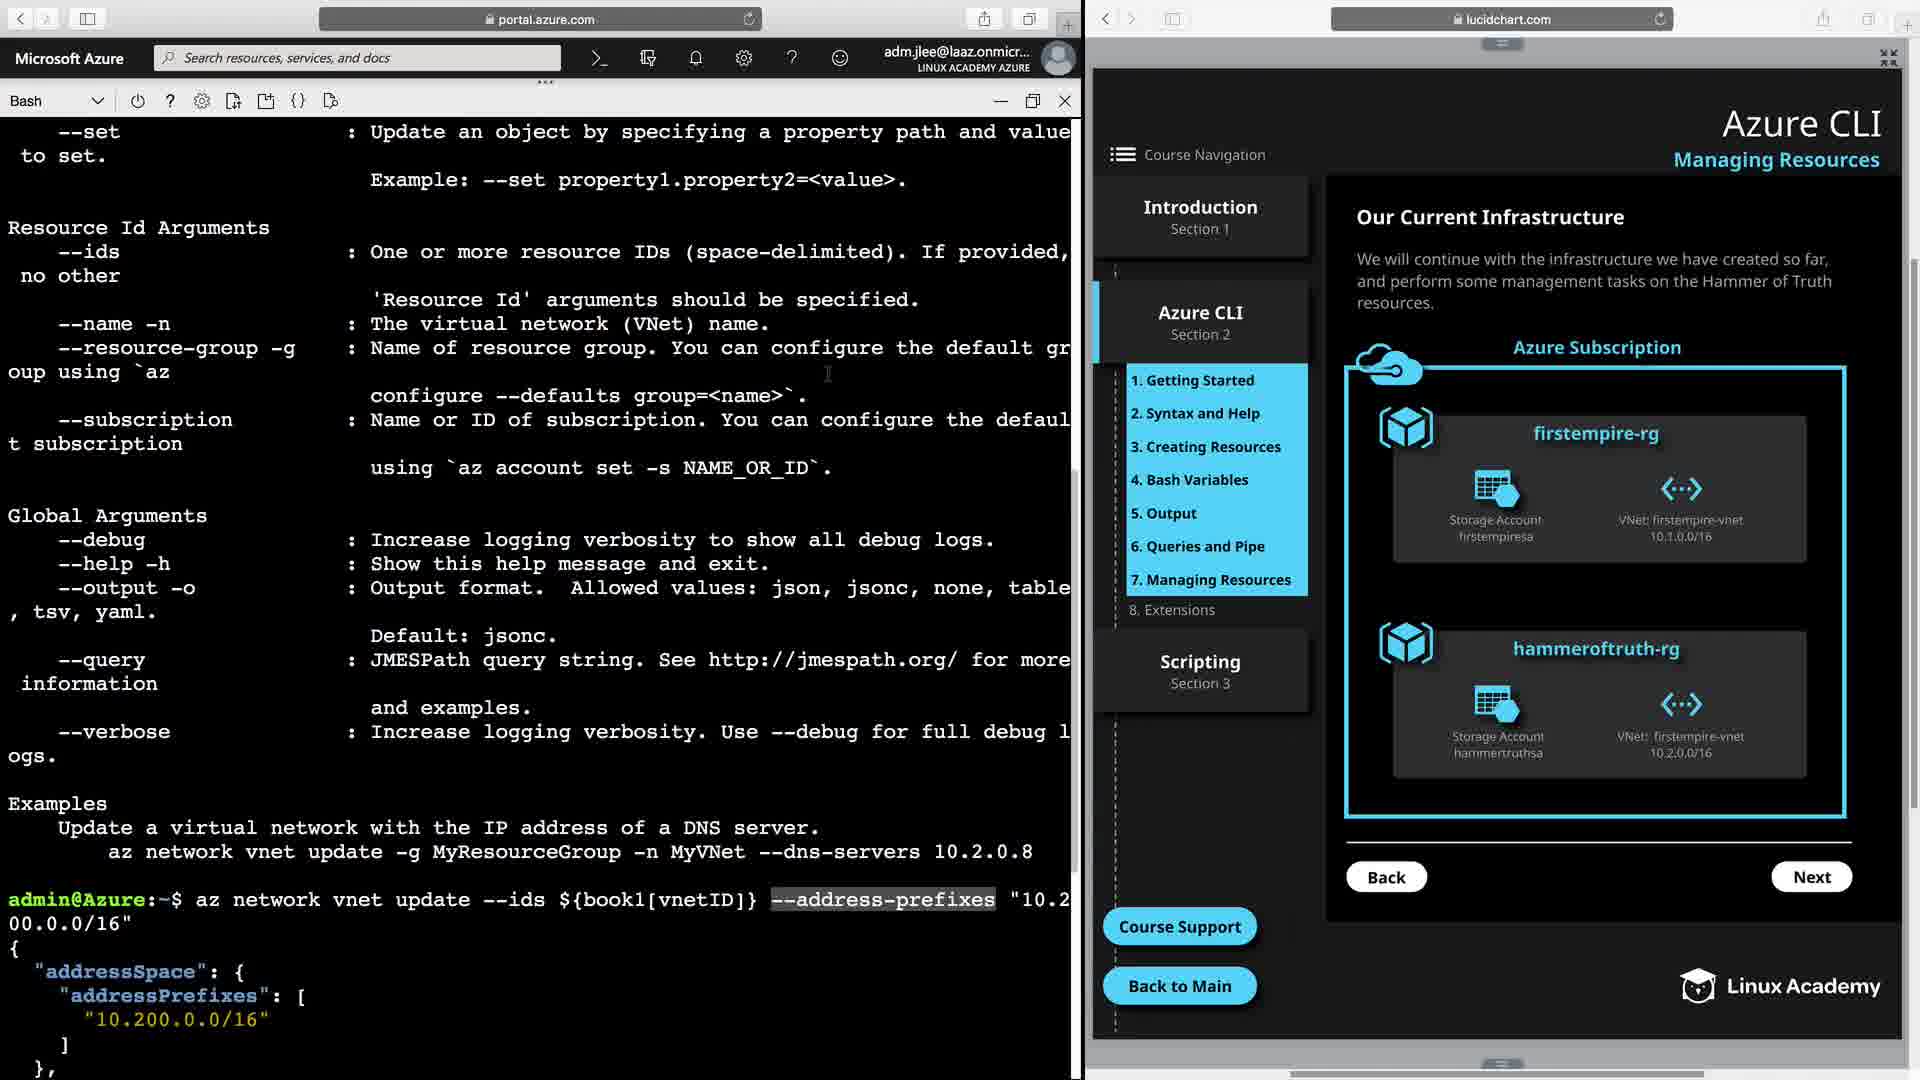The height and width of the screenshot is (1080, 1920).
Task: Select the 5. Output lesson
Action: coord(1163,513)
